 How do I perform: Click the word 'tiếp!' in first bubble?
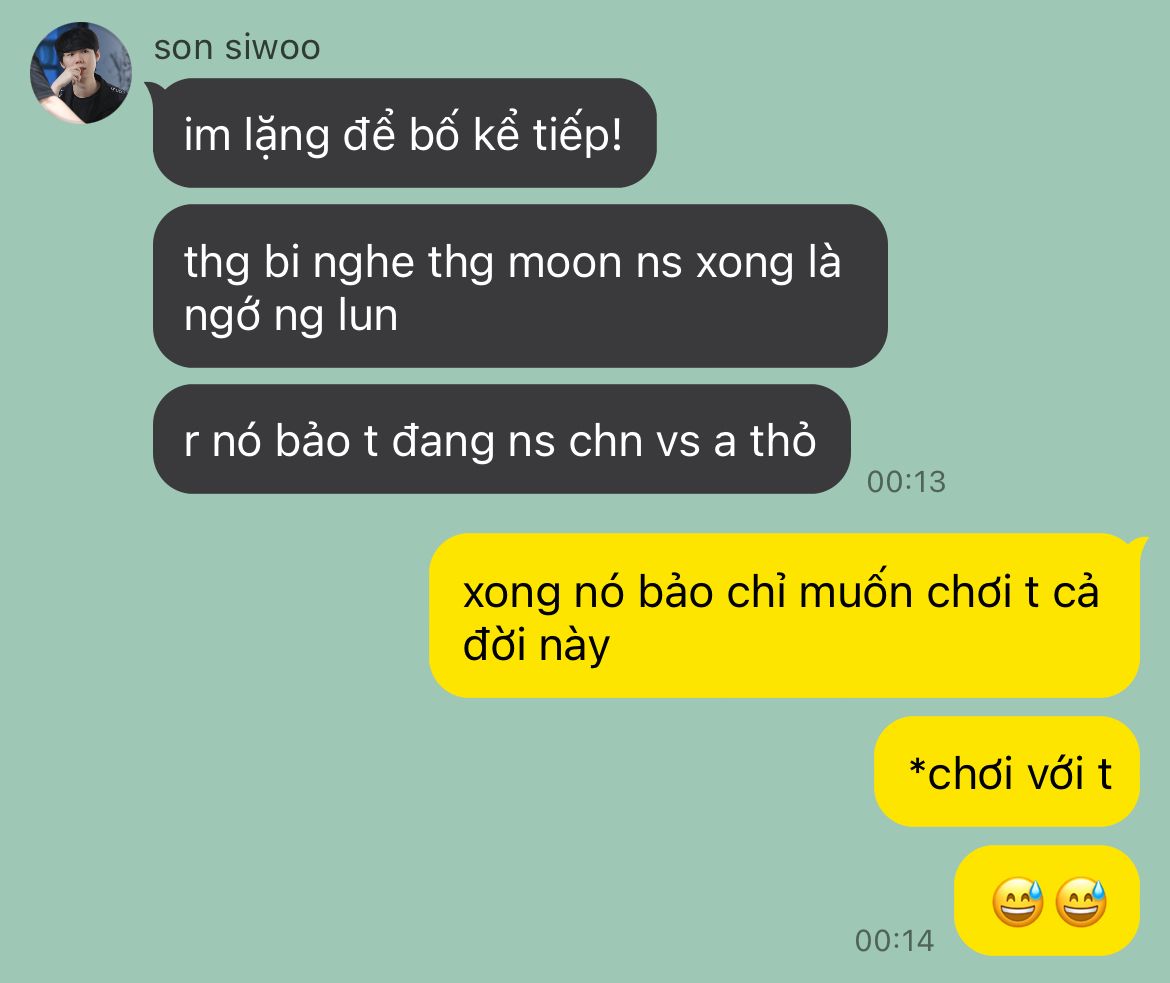pyautogui.click(x=577, y=135)
